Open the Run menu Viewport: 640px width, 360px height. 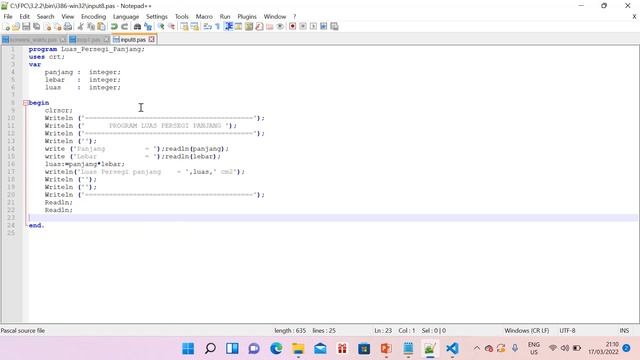point(225,17)
